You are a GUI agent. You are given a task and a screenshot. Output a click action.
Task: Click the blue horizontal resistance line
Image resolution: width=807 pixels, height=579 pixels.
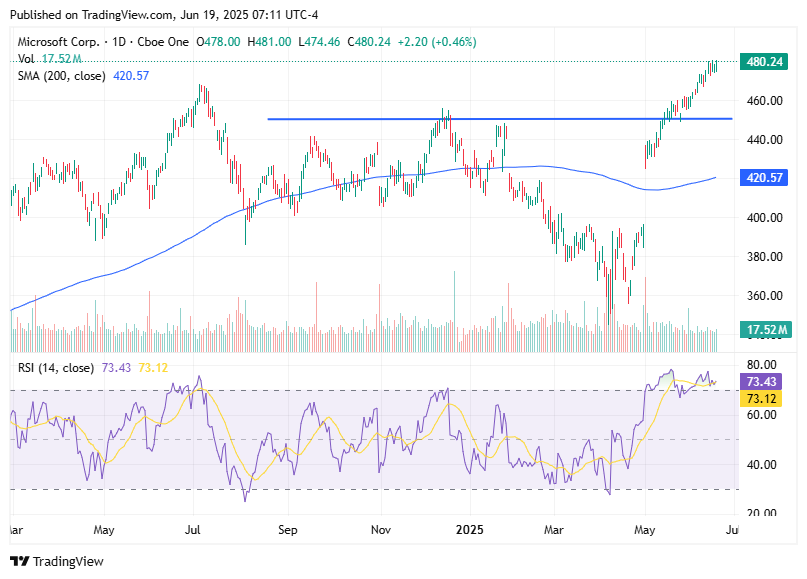(500, 119)
